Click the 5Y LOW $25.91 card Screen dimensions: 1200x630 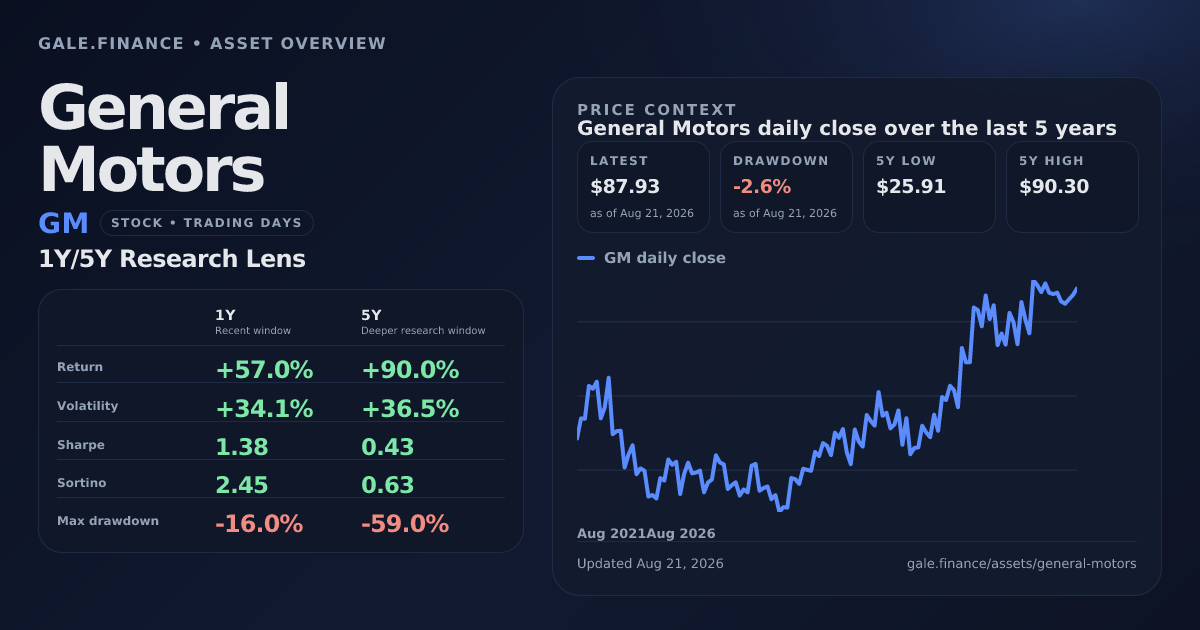(x=929, y=187)
